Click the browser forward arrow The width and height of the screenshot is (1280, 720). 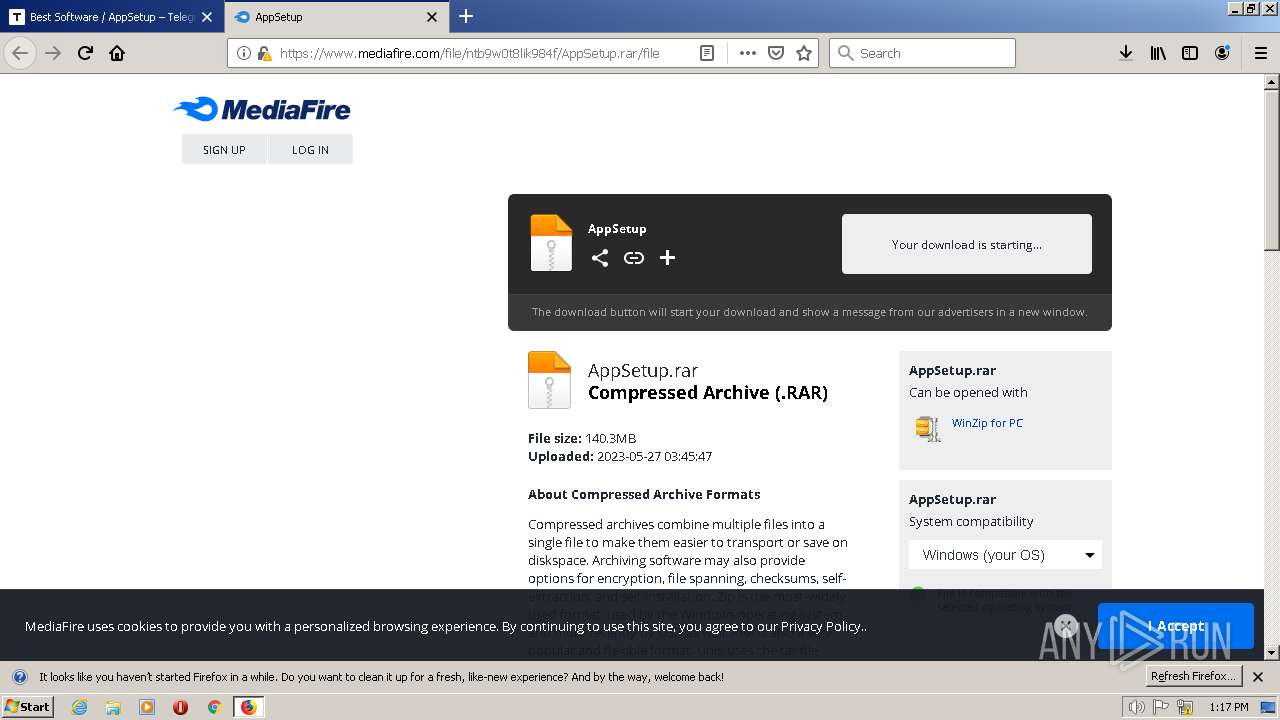click(54, 53)
